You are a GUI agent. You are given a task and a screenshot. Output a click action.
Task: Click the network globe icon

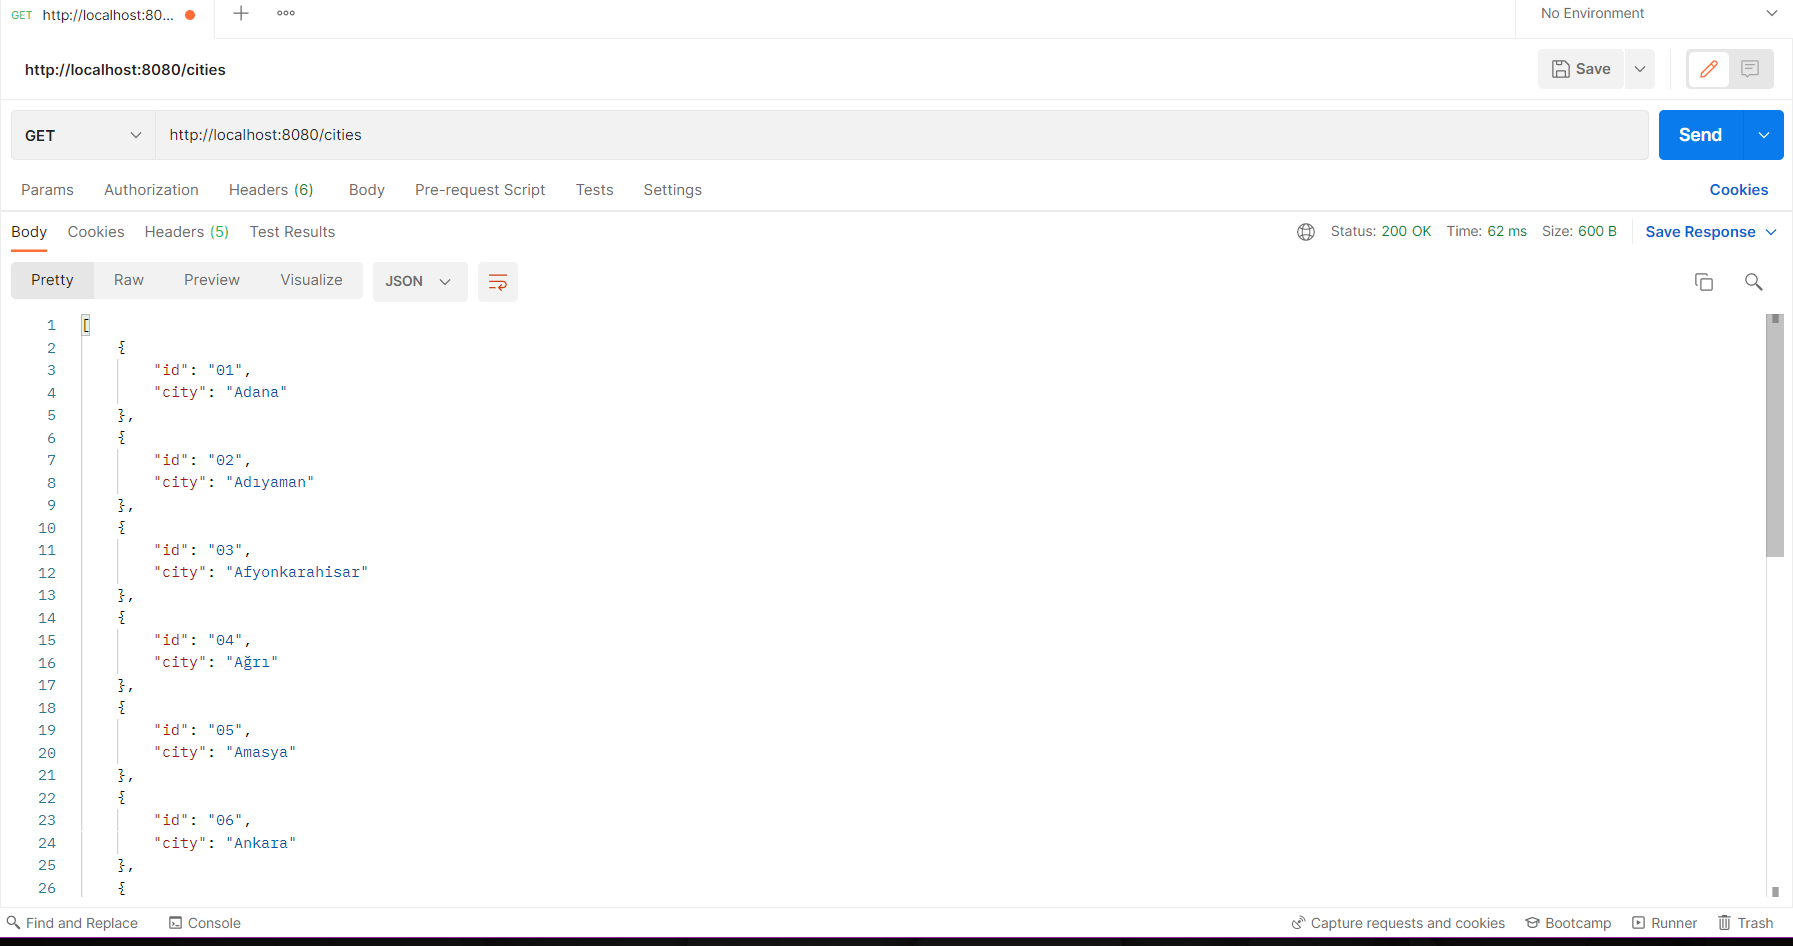point(1306,232)
